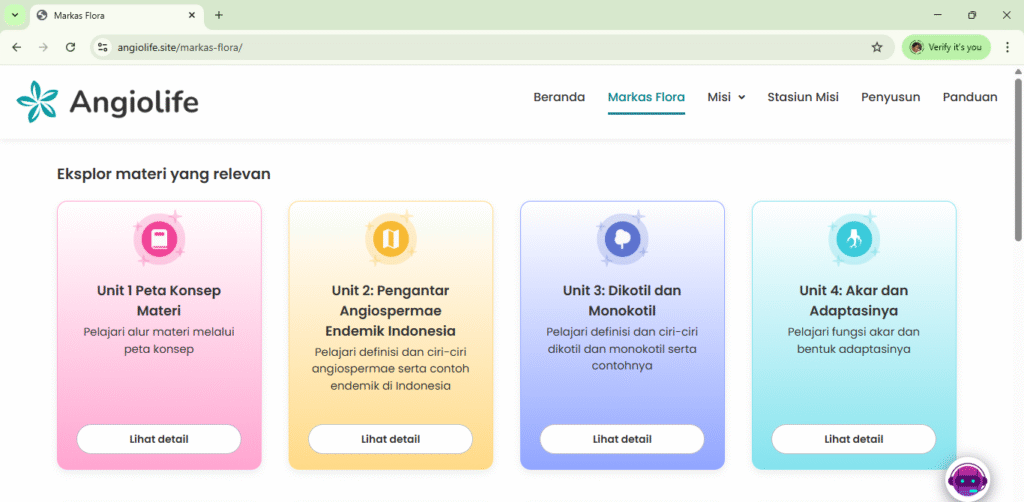
Task: Click the Unit 2 map icon
Action: (x=390, y=239)
